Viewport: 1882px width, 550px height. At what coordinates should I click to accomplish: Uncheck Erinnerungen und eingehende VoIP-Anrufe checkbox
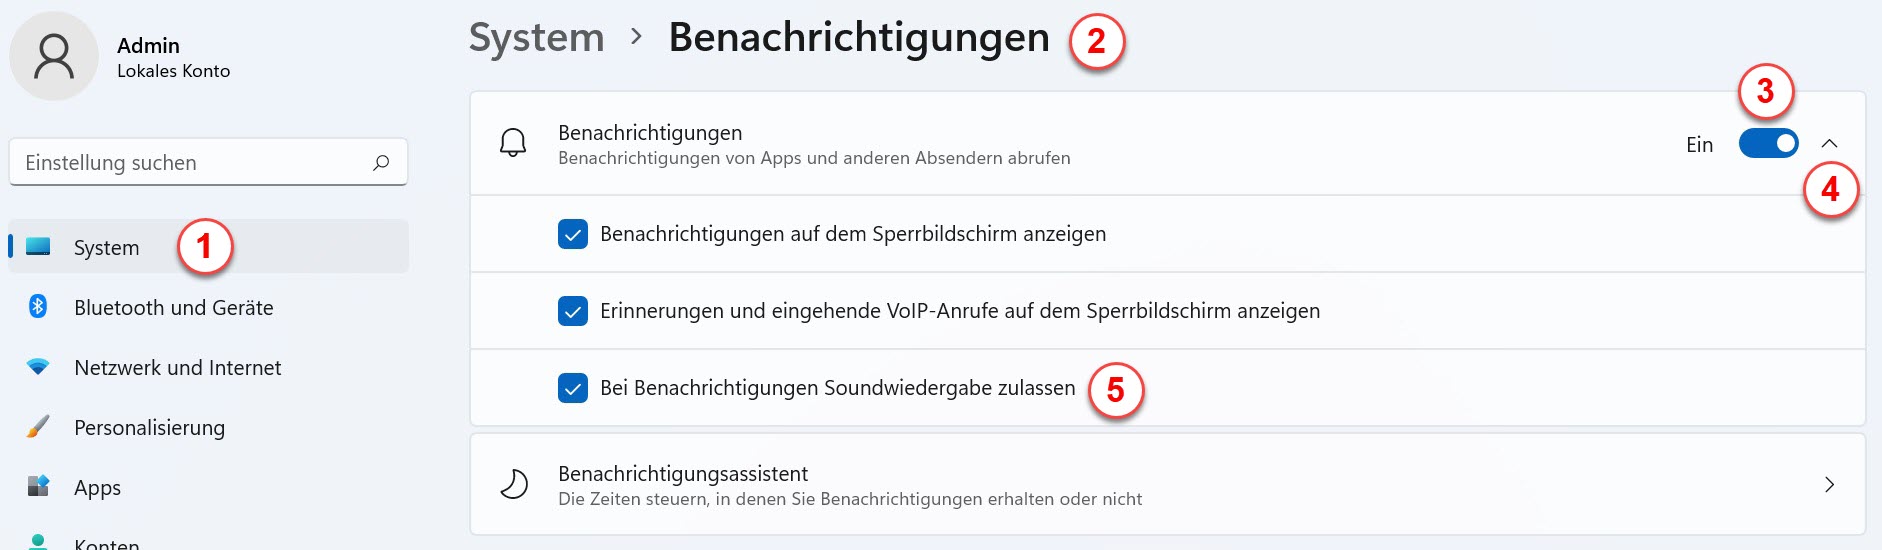coord(573,311)
